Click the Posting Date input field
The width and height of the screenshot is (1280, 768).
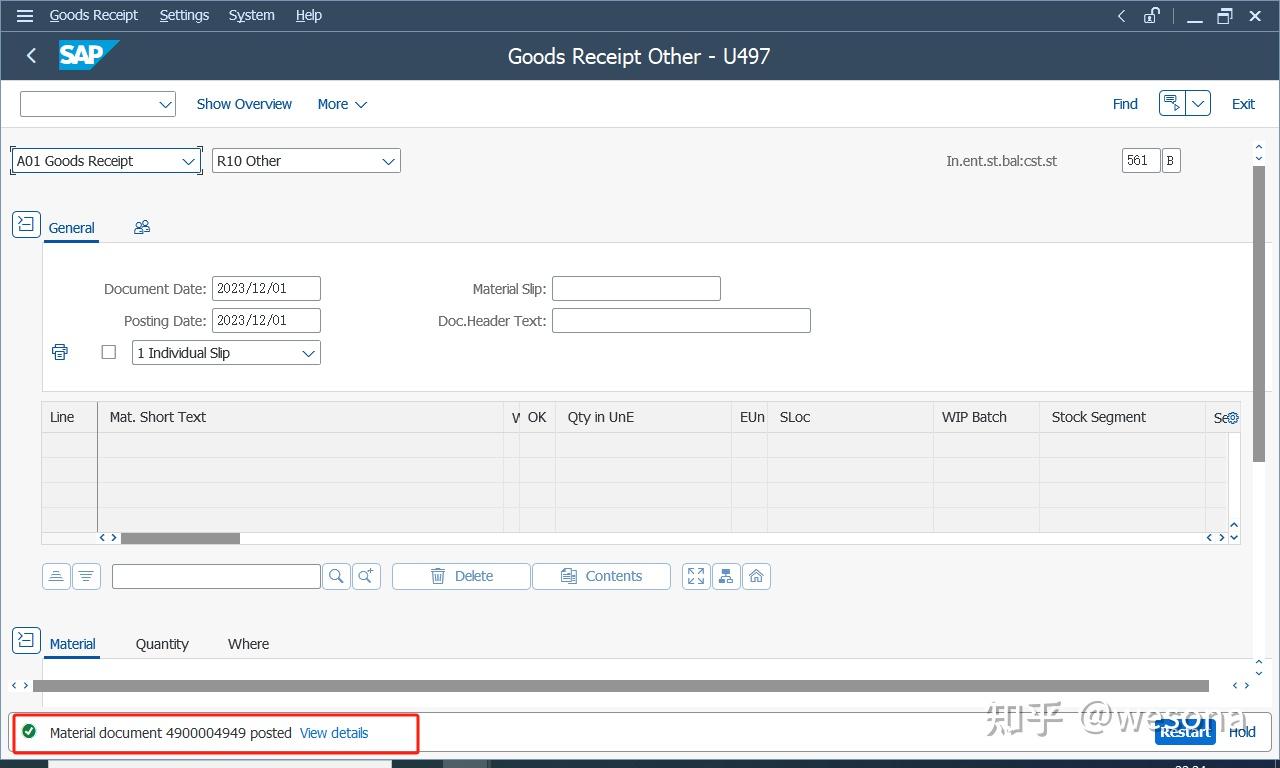pyautogui.click(x=266, y=320)
